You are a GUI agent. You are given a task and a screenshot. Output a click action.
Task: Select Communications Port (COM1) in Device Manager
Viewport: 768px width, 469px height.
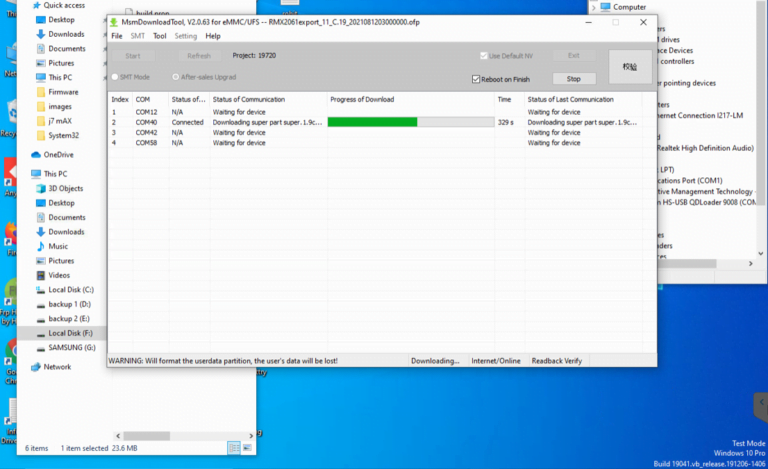pyautogui.click(x=690, y=181)
